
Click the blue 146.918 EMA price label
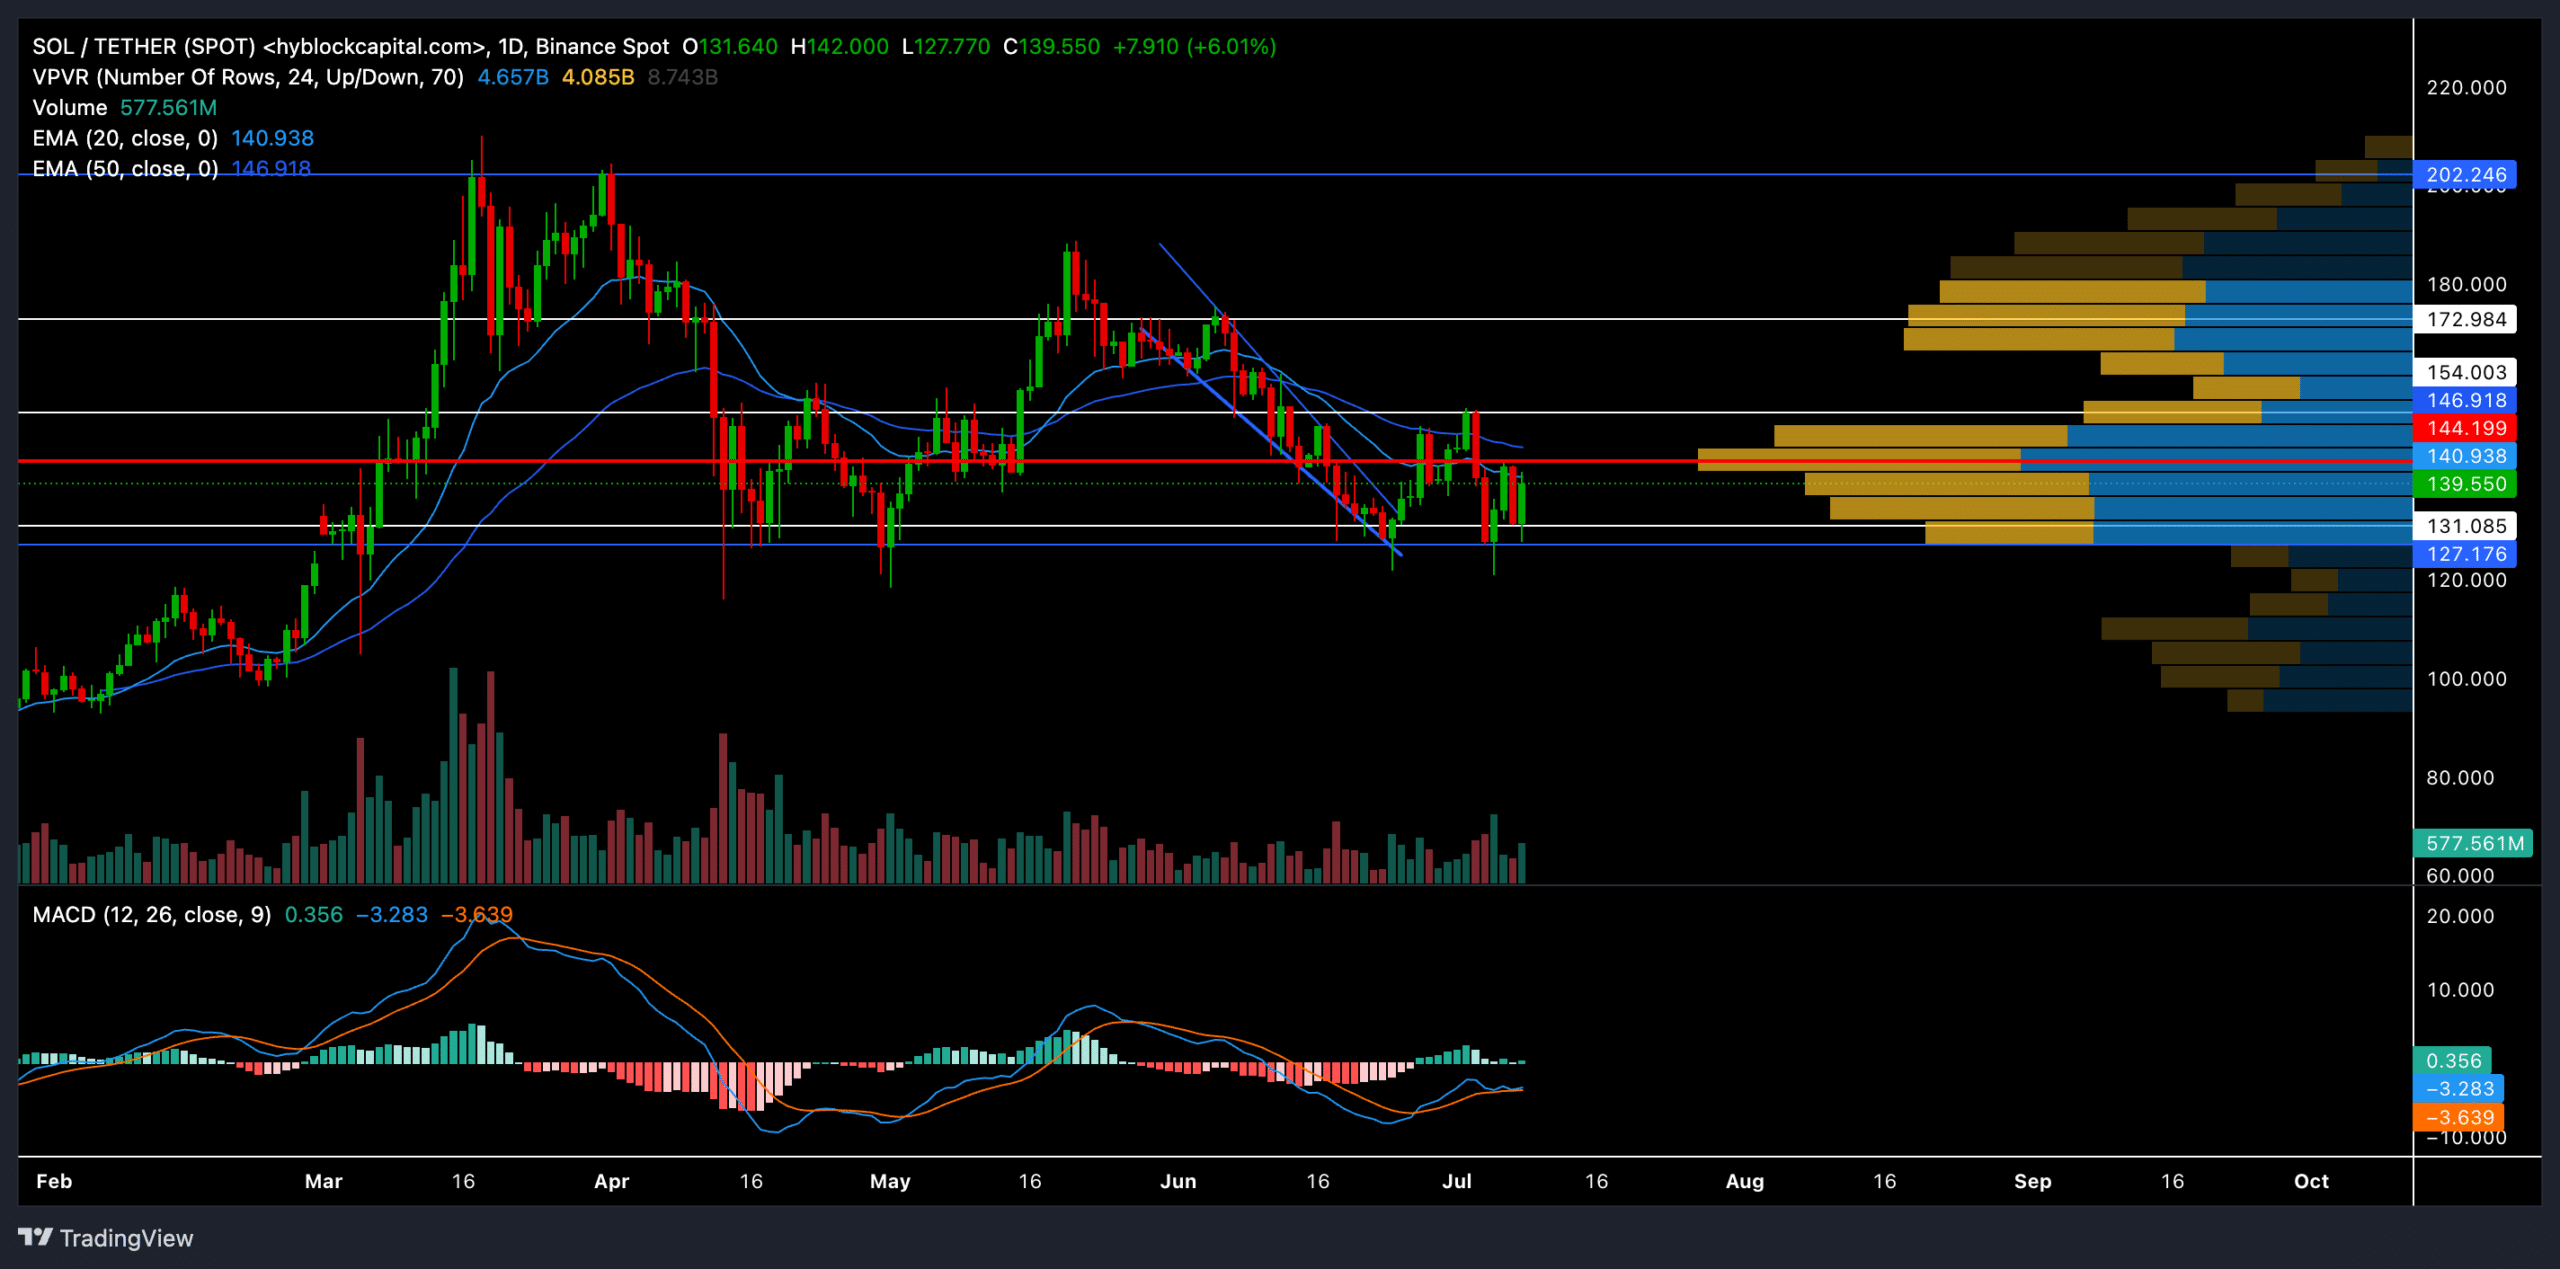click(x=2465, y=400)
